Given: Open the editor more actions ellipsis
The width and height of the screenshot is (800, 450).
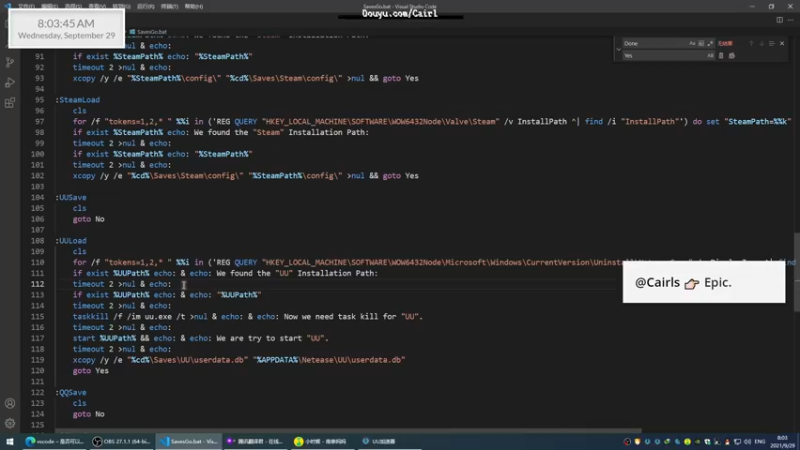Looking at the screenshot, I should [x=790, y=20].
